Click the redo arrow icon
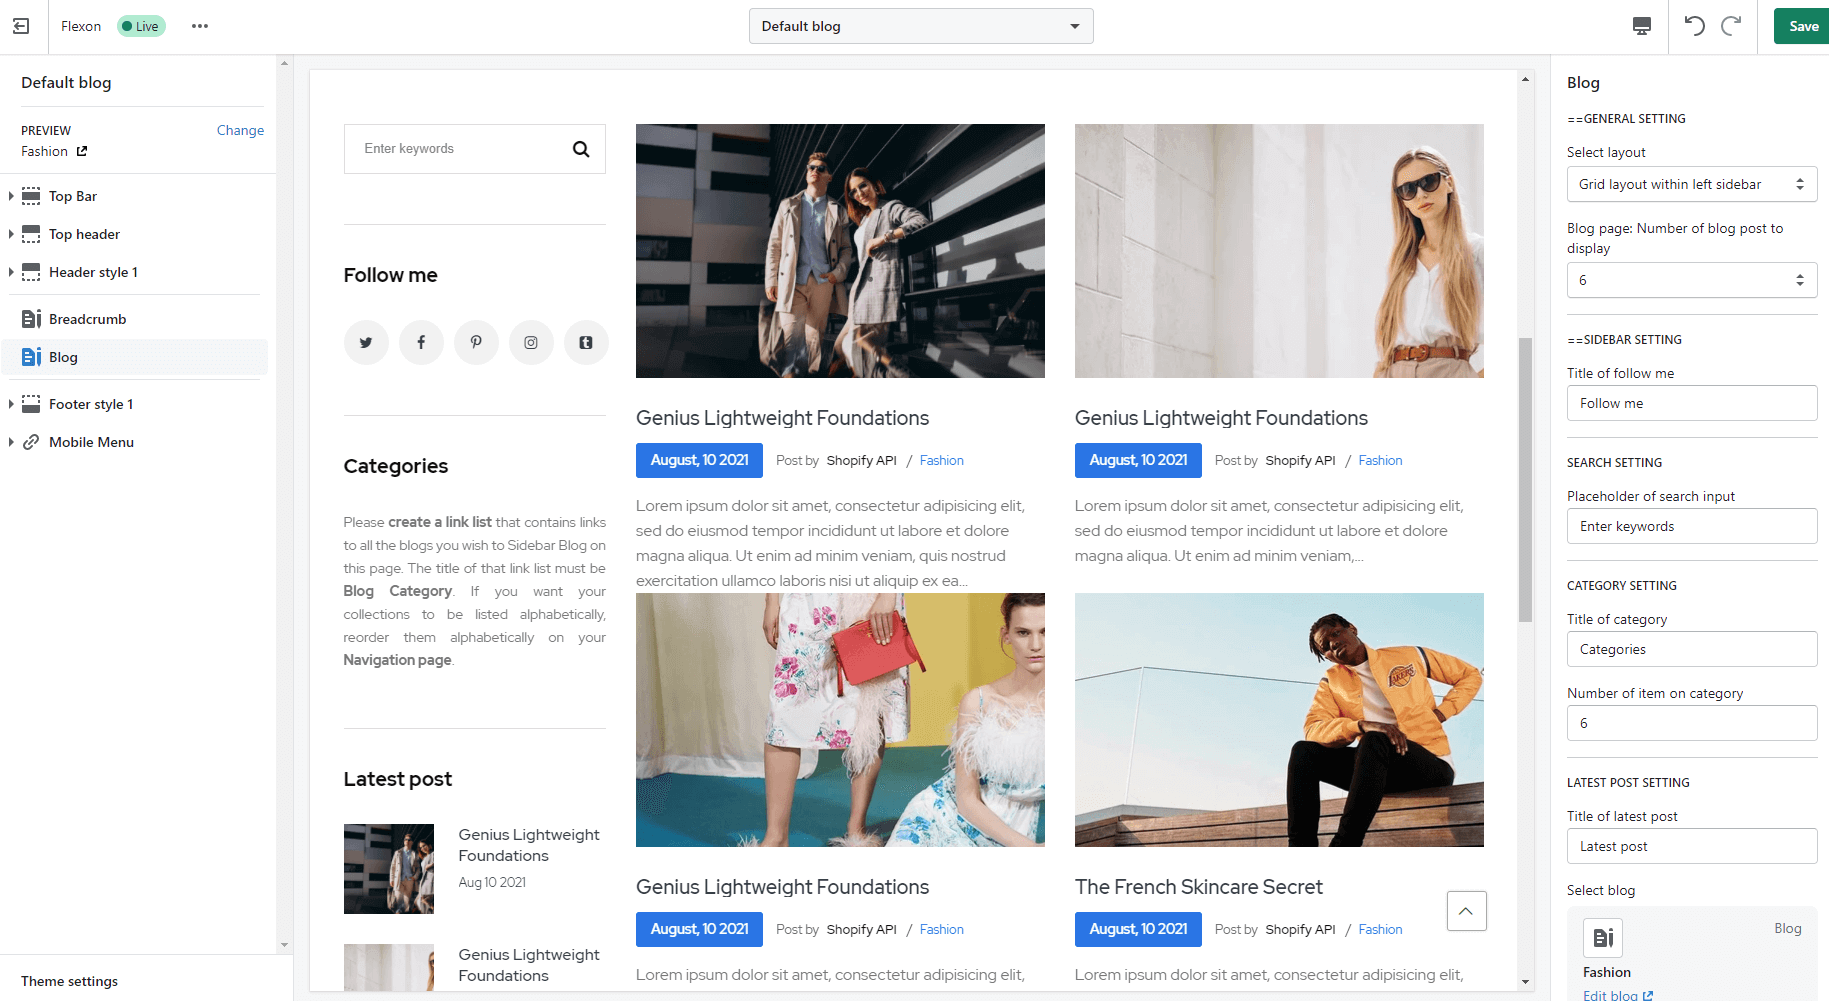The width and height of the screenshot is (1829, 1001). coord(1731,26)
